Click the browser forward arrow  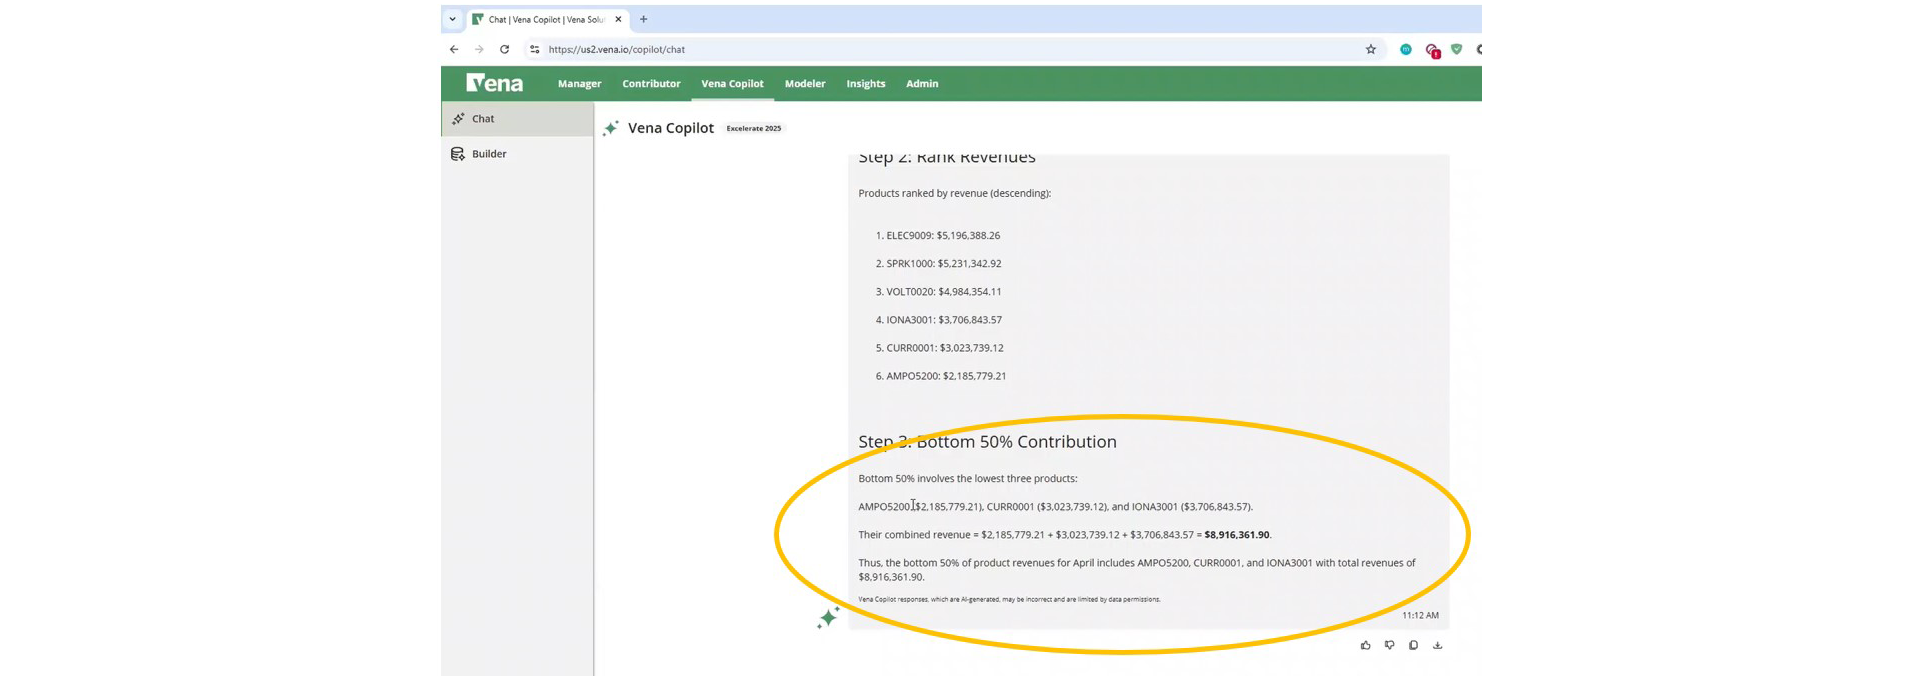click(479, 49)
